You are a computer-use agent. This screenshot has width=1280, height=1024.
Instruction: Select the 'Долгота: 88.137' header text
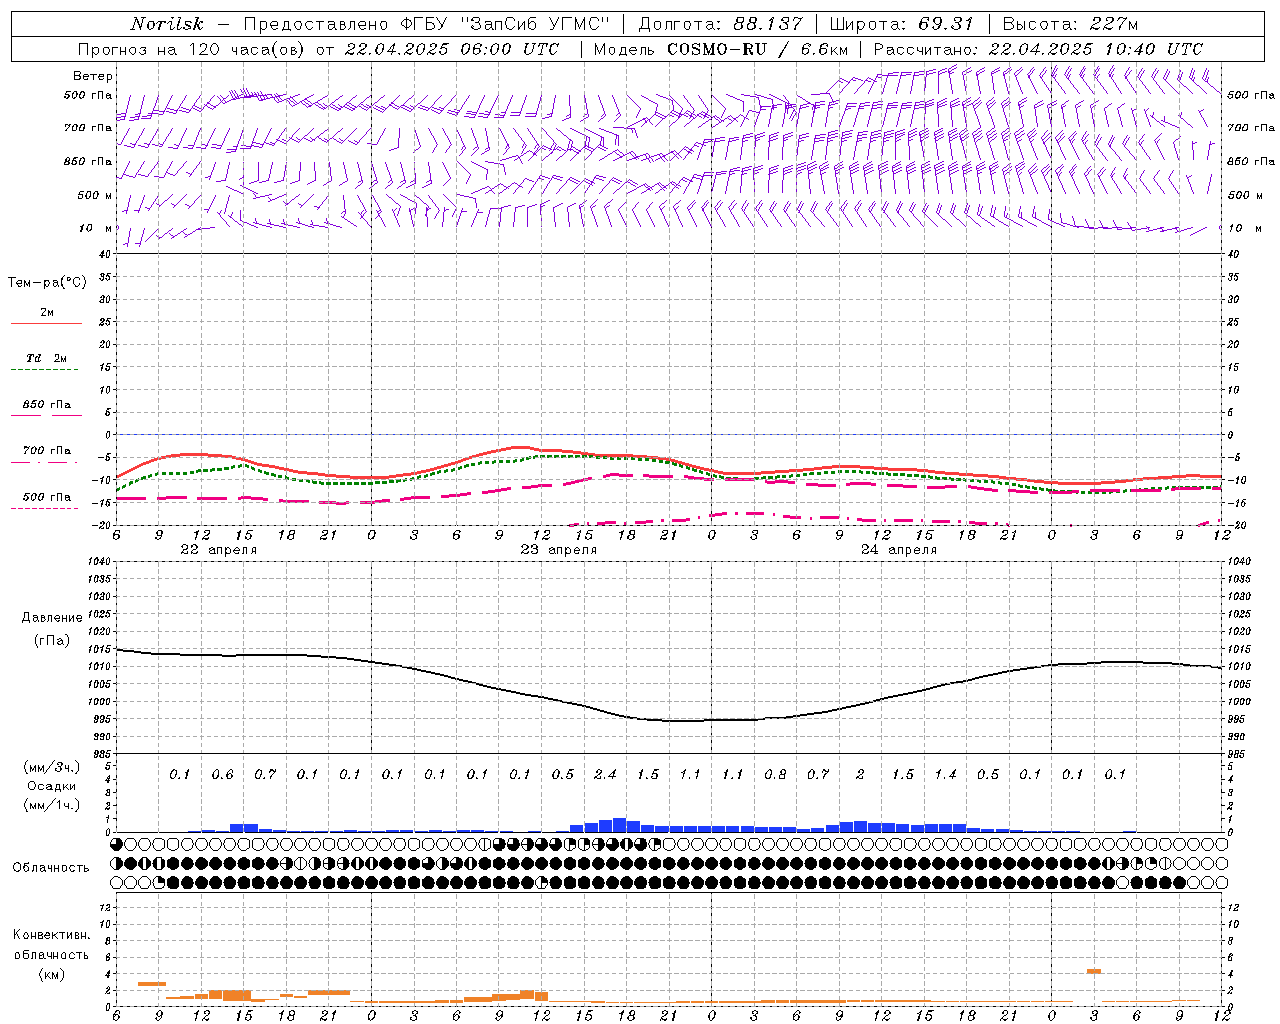point(720,24)
